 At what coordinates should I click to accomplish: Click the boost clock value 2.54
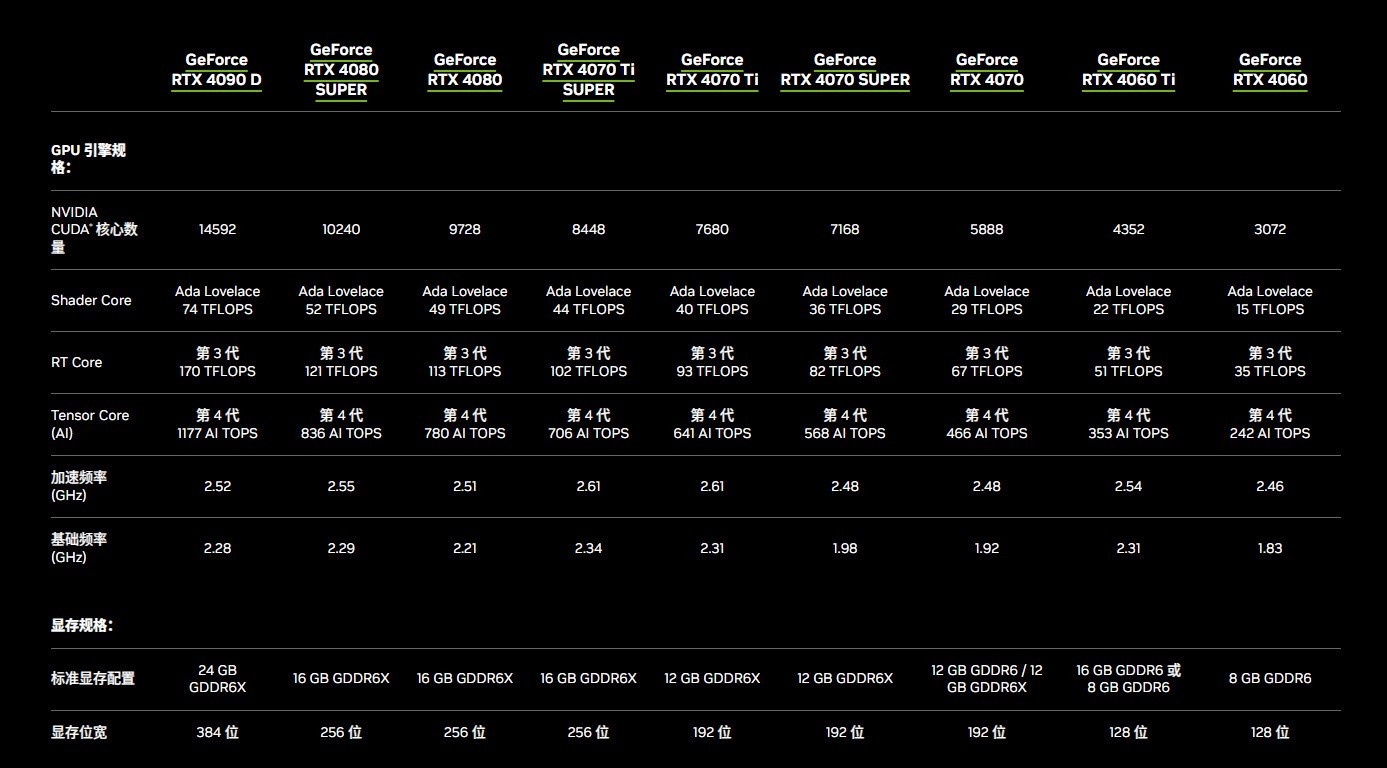1128,487
